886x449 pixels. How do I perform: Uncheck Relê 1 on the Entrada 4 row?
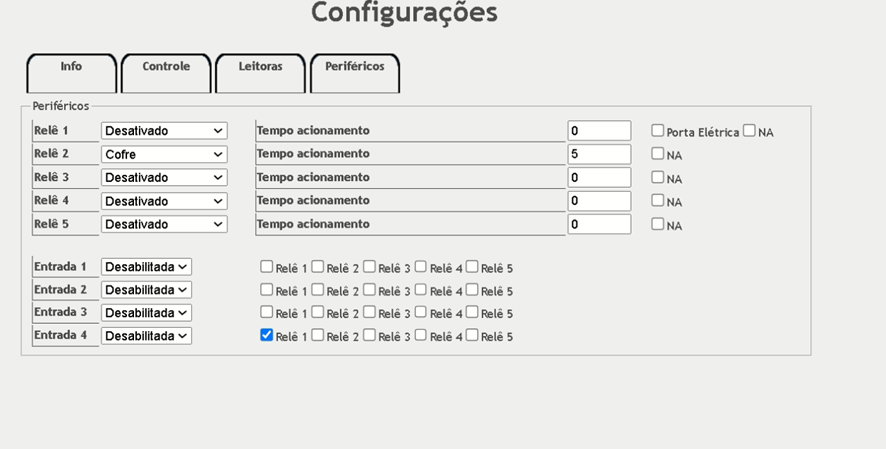coord(267,336)
